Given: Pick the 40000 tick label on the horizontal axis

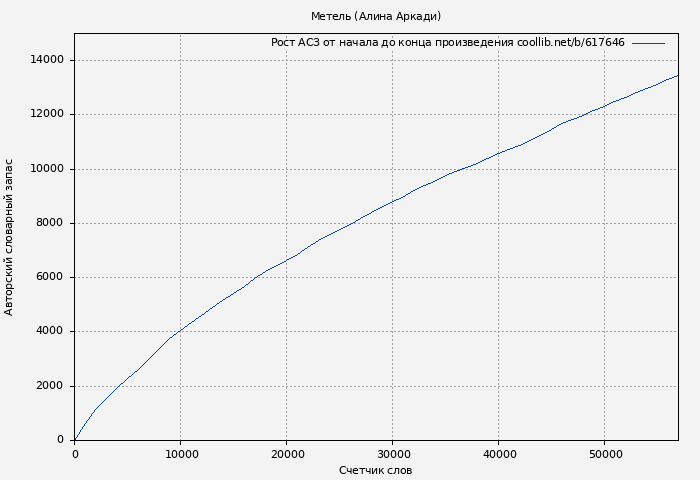Looking at the screenshot, I should (x=499, y=454).
